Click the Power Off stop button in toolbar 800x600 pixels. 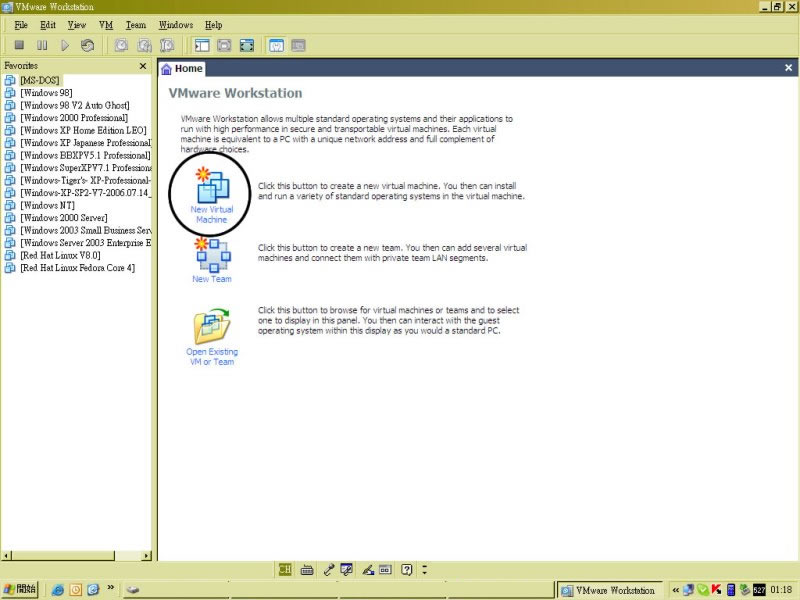tap(19, 45)
